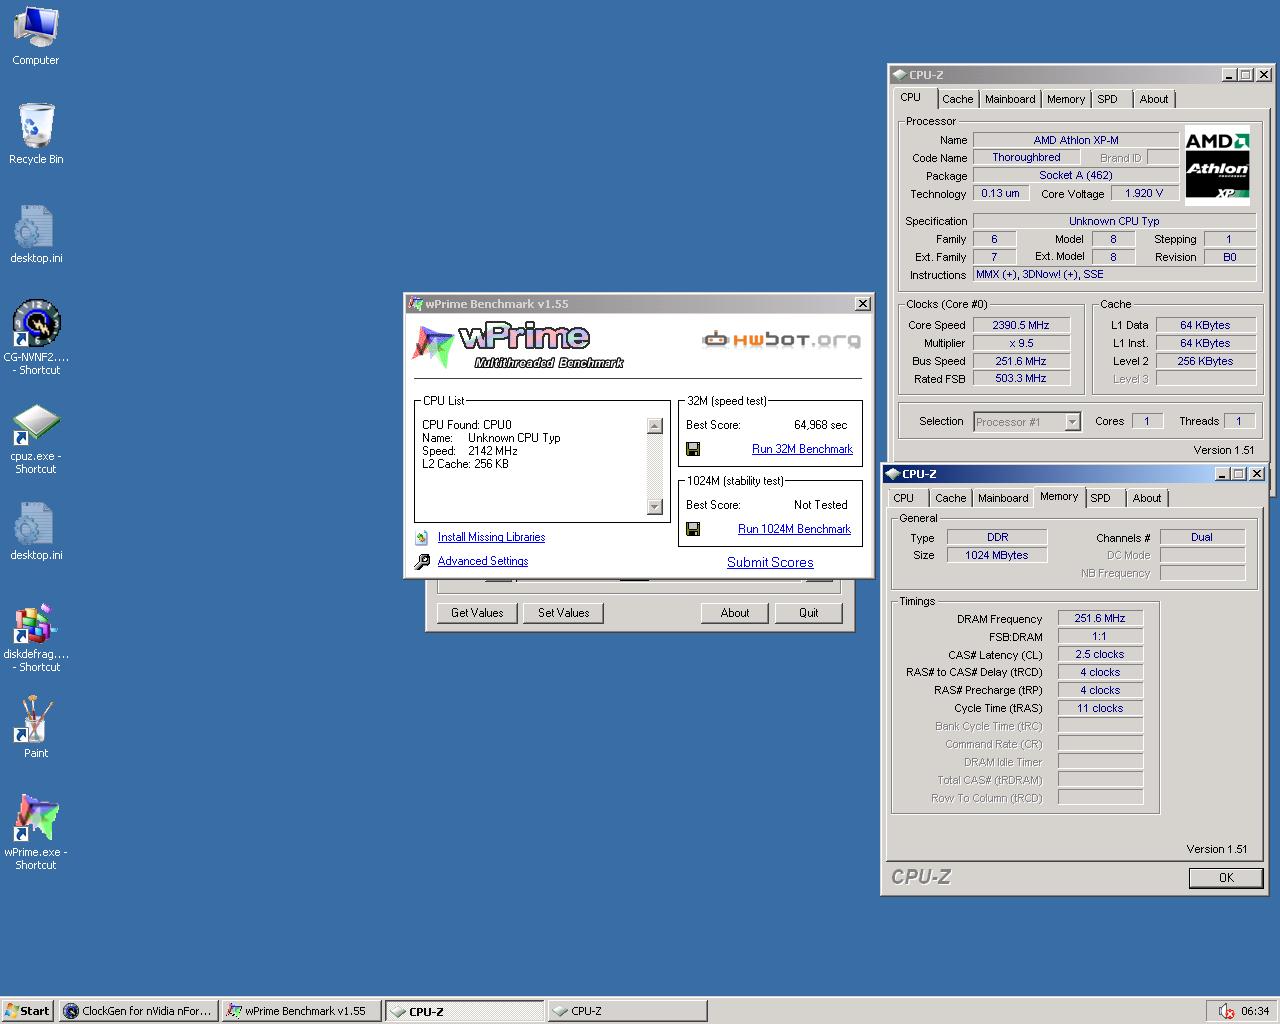The image size is (1280, 1024).
Task: Click the Get Values button in ClockGen
Action: [477, 613]
